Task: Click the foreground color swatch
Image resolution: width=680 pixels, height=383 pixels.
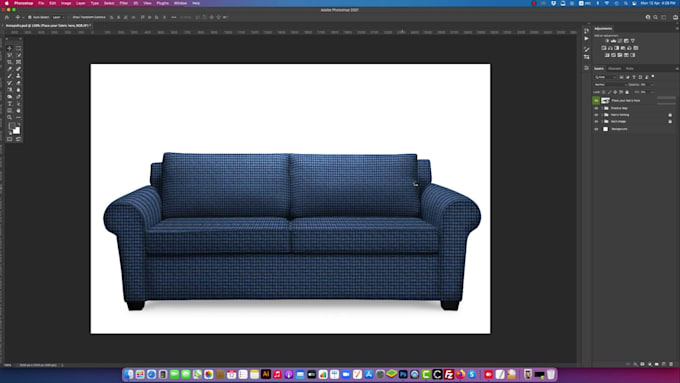Action: (12, 126)
